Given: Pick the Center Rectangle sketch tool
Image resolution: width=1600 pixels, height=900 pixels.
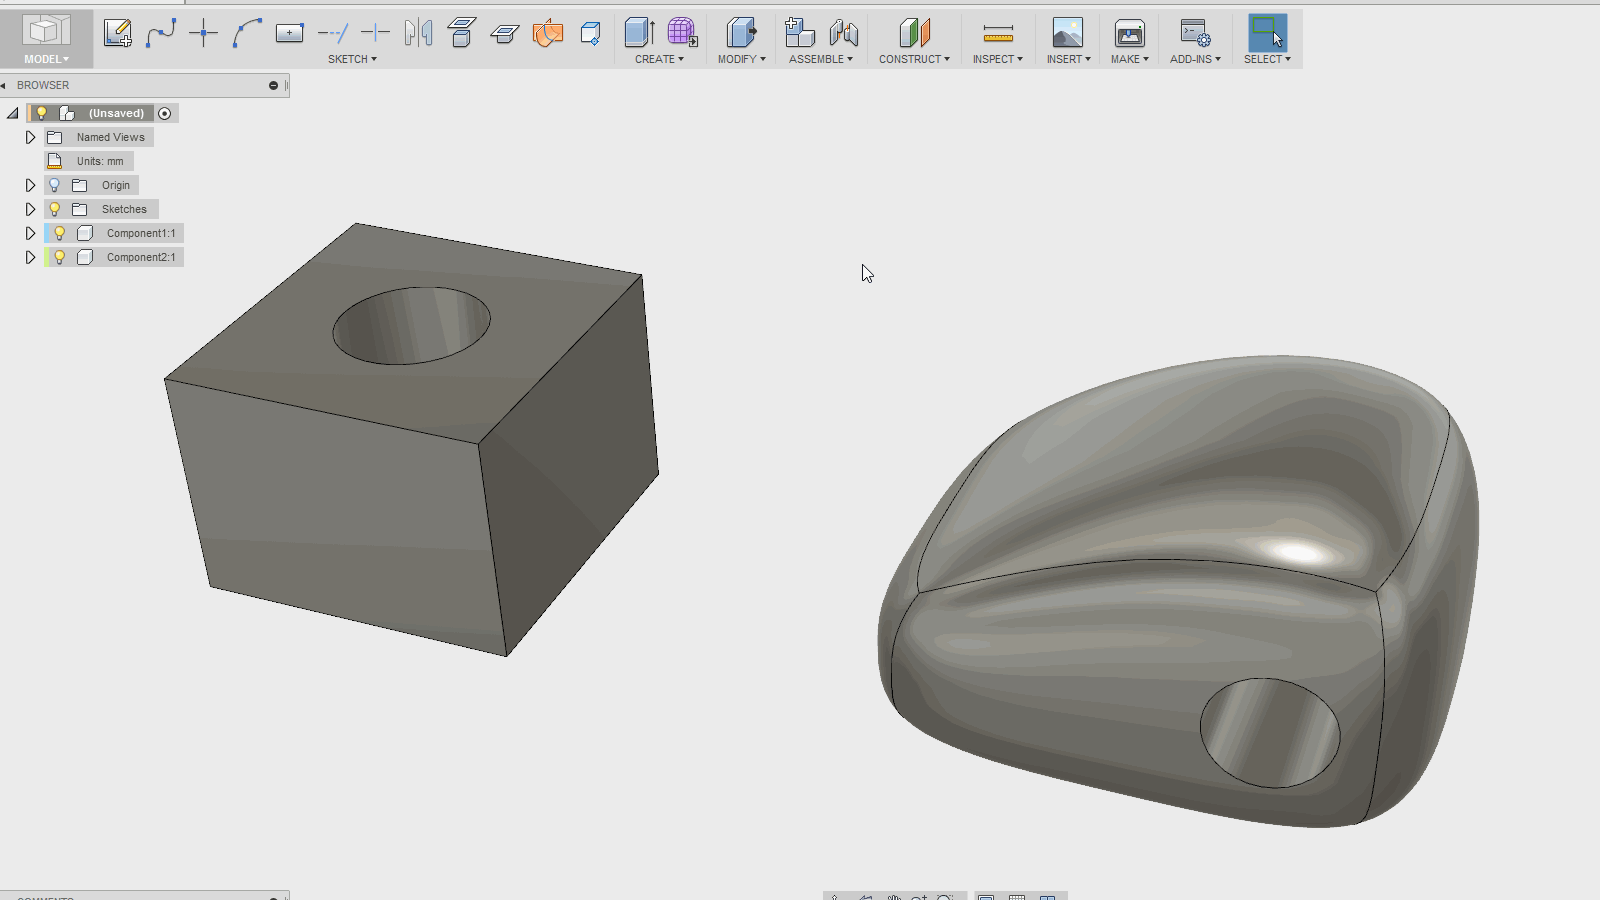Looking at the screenshot, I should (289, 33).
